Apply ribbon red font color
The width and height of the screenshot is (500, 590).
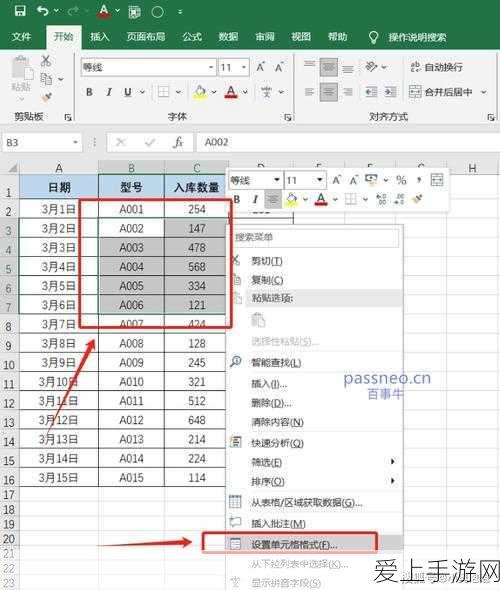[x=231, y=92]
